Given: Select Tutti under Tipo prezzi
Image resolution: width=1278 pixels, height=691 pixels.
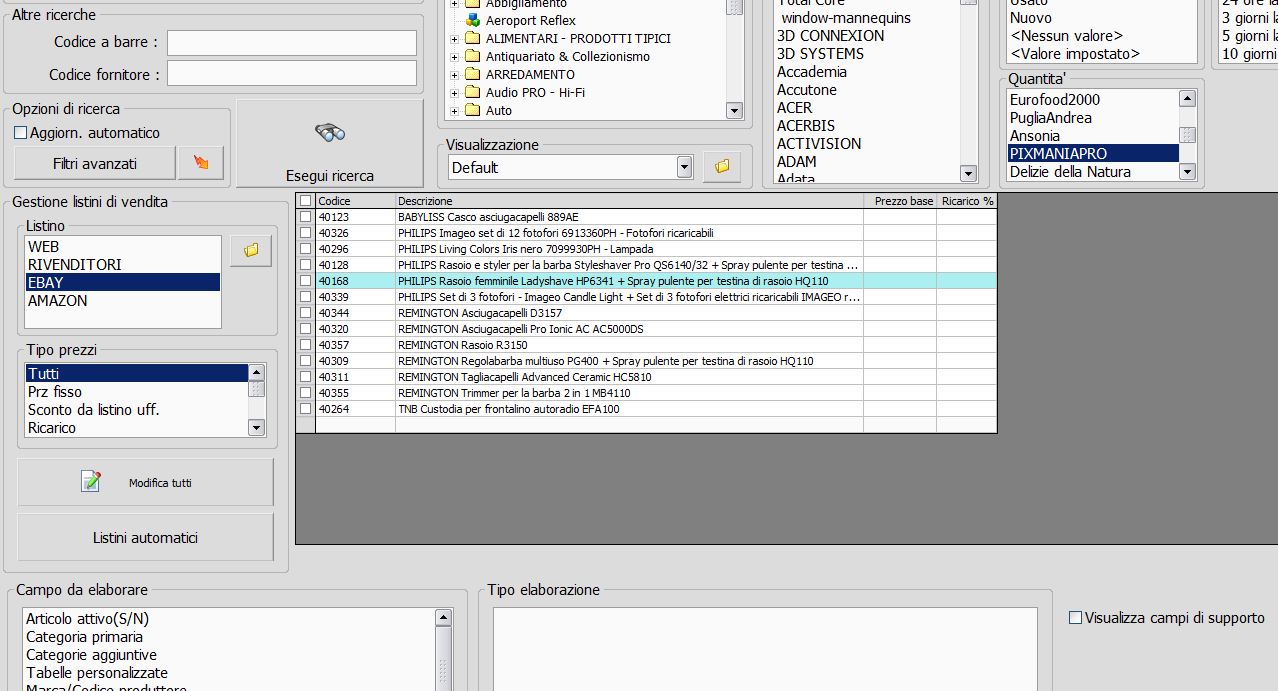Looking at the screenshot, I should [136, 373].
